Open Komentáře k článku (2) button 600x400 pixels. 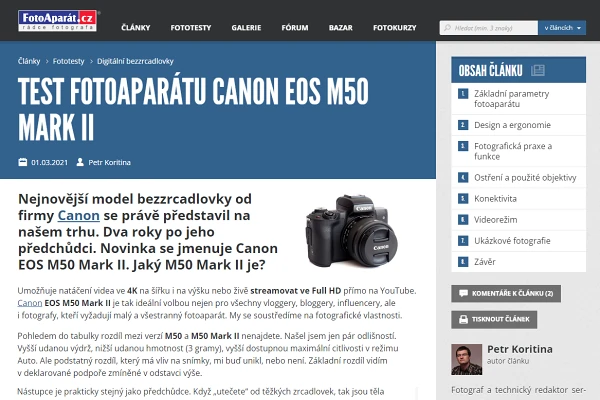[x=506, y=294]
